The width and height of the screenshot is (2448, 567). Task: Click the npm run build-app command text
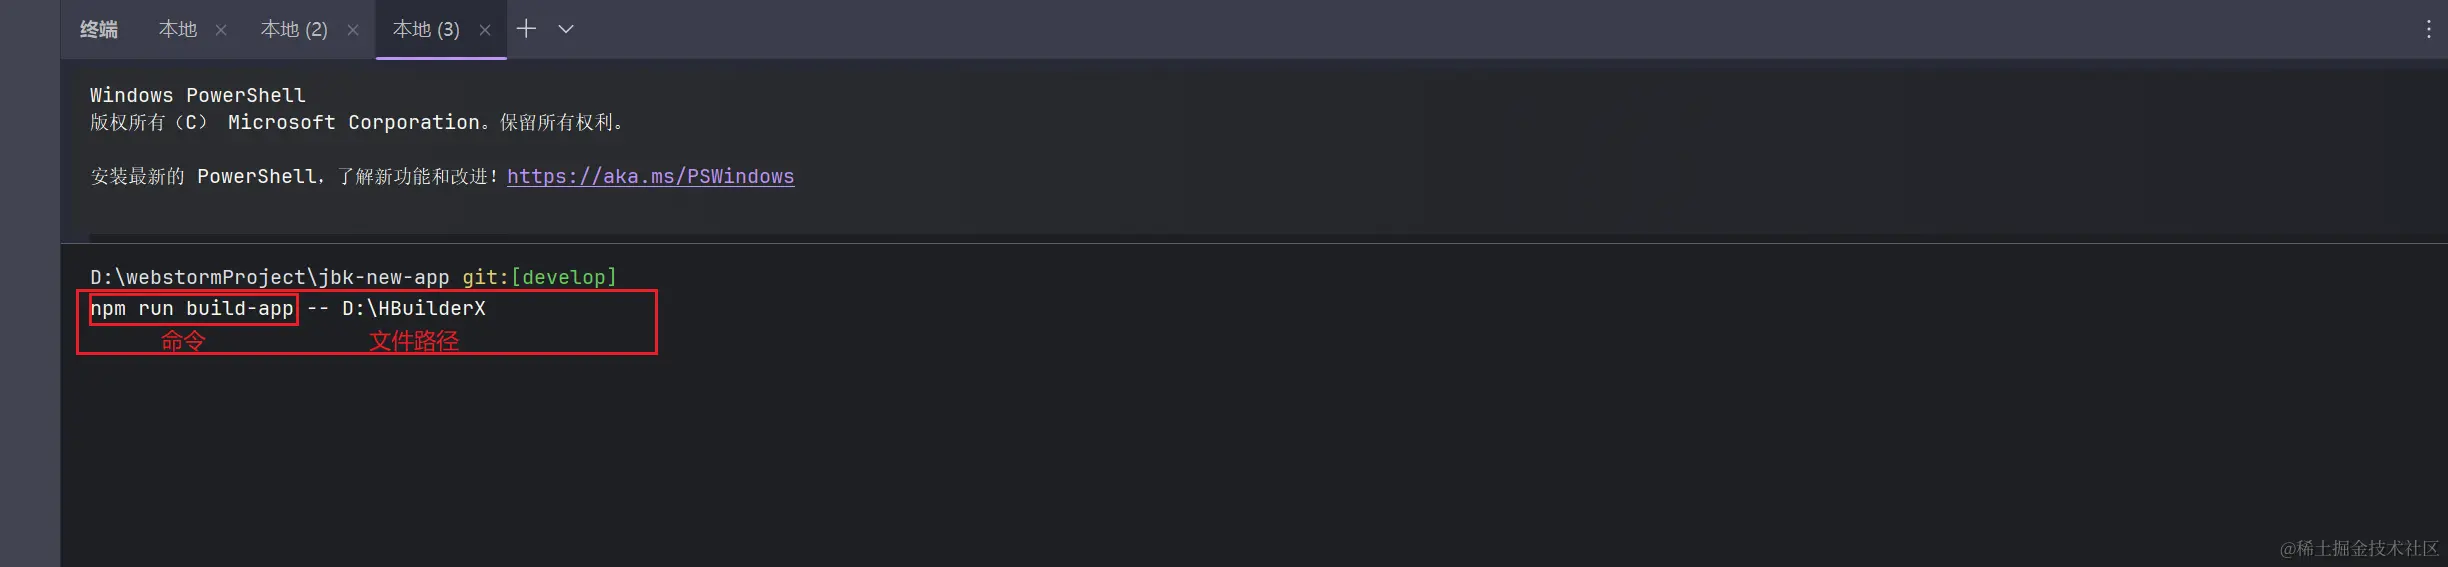click(192, 308)
